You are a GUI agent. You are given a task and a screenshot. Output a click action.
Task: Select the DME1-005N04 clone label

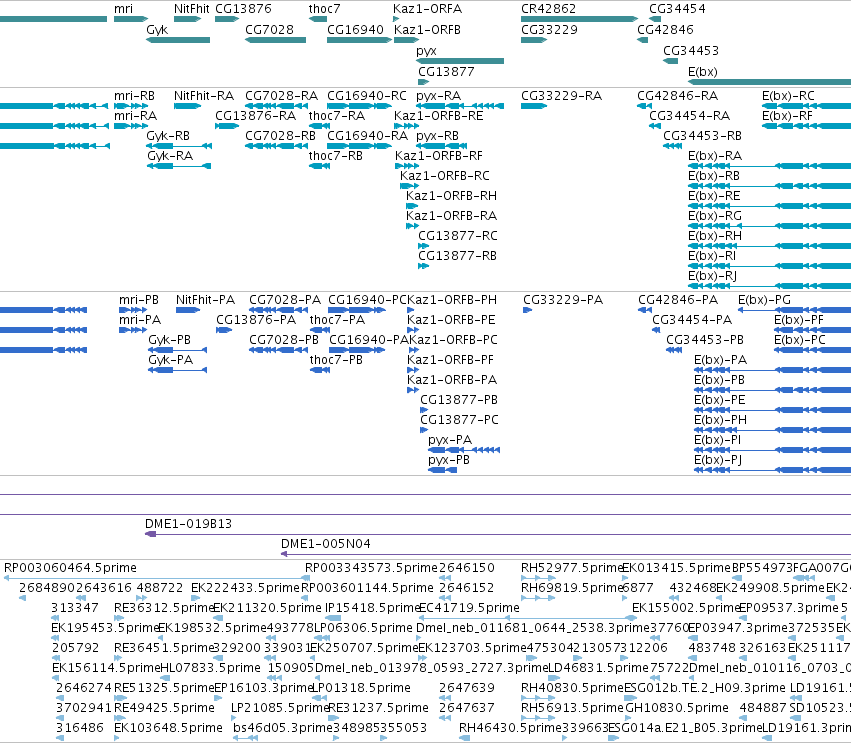coord(326,544)
